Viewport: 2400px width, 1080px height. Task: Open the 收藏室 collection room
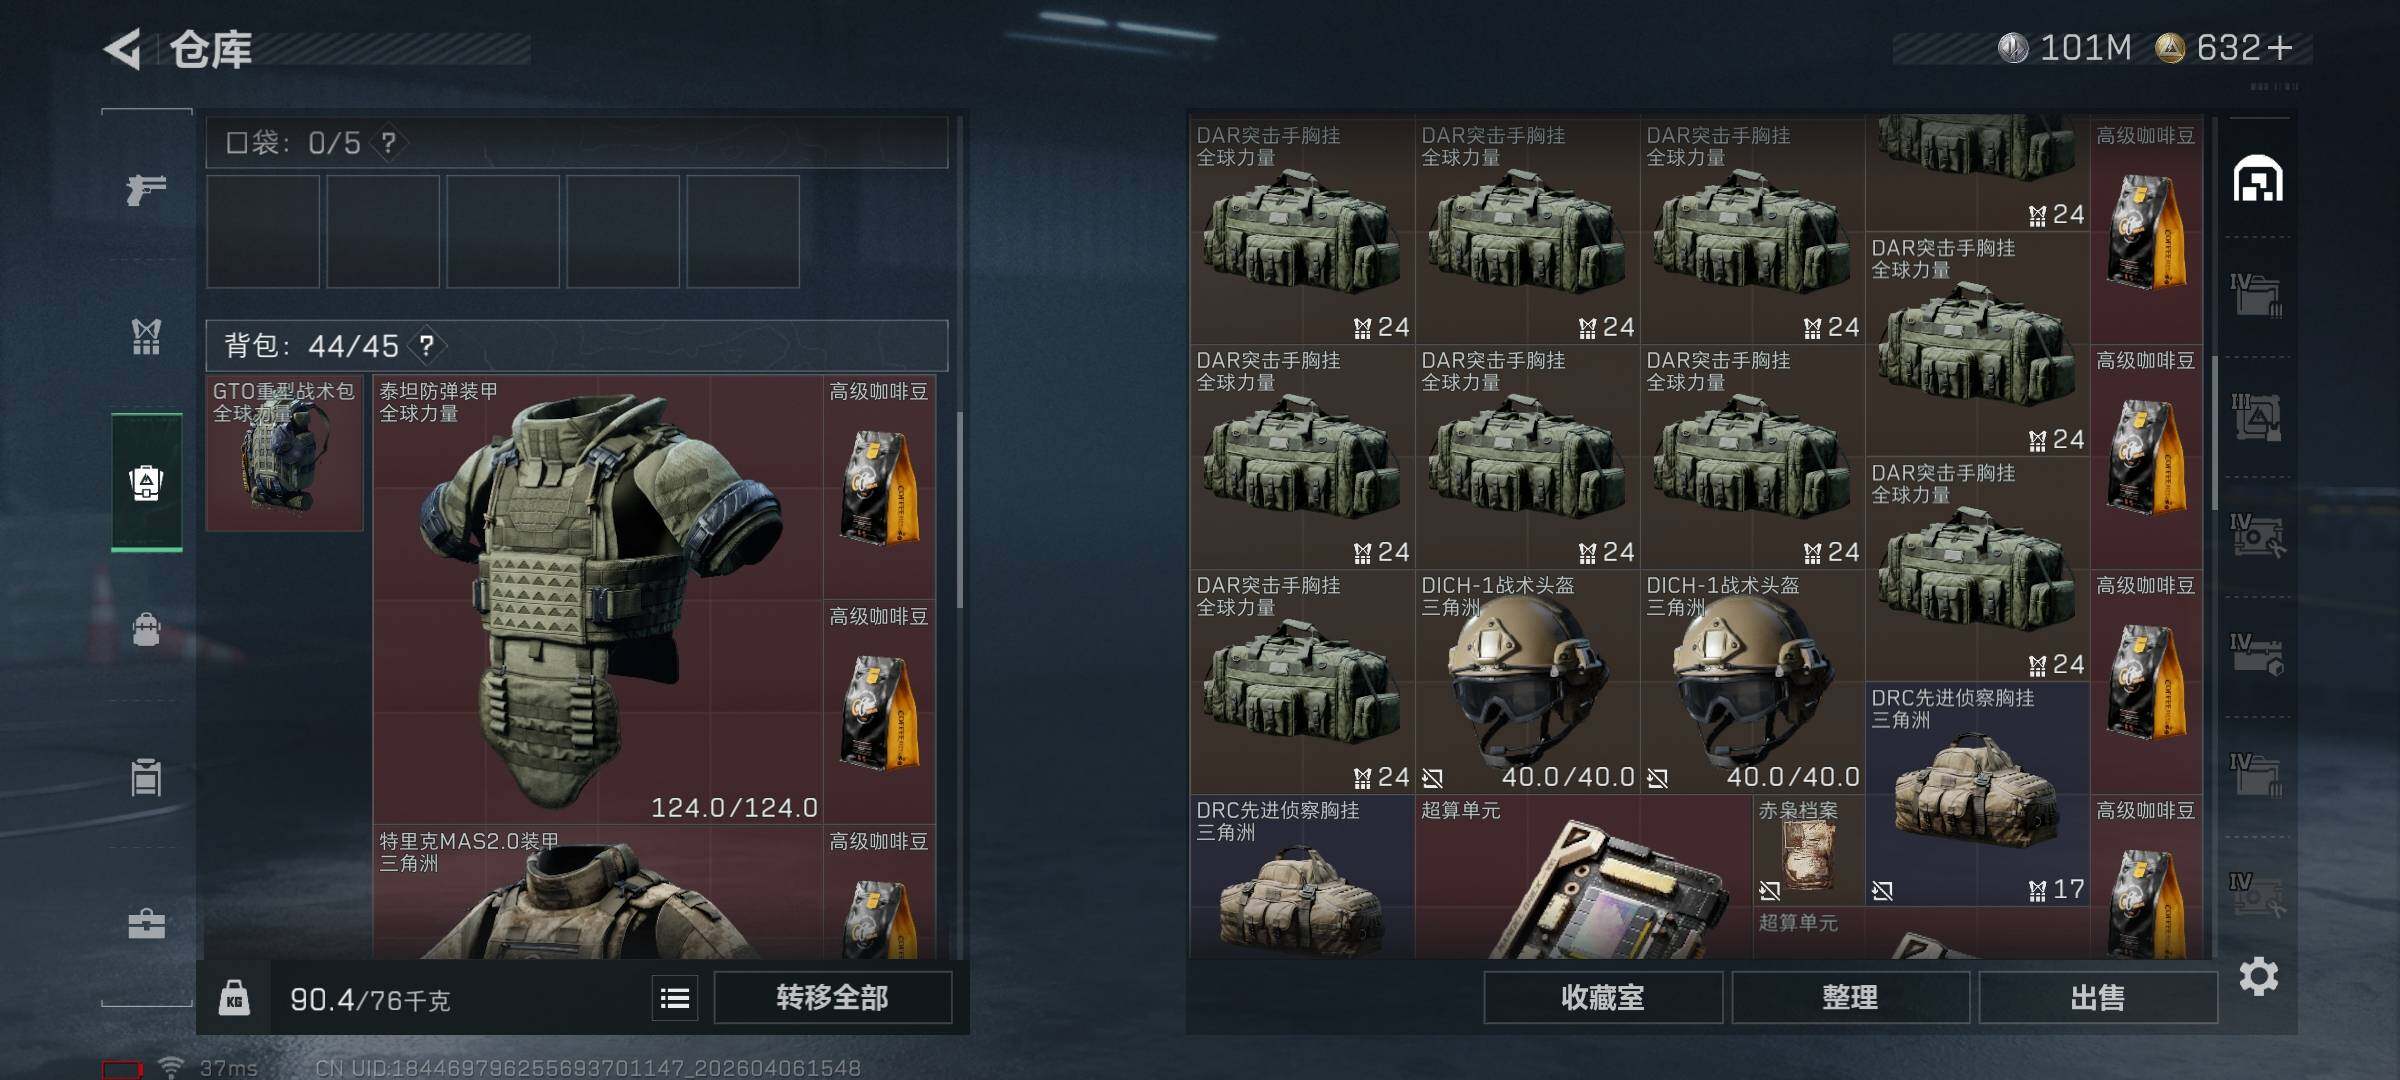(x=1602, y=998)
